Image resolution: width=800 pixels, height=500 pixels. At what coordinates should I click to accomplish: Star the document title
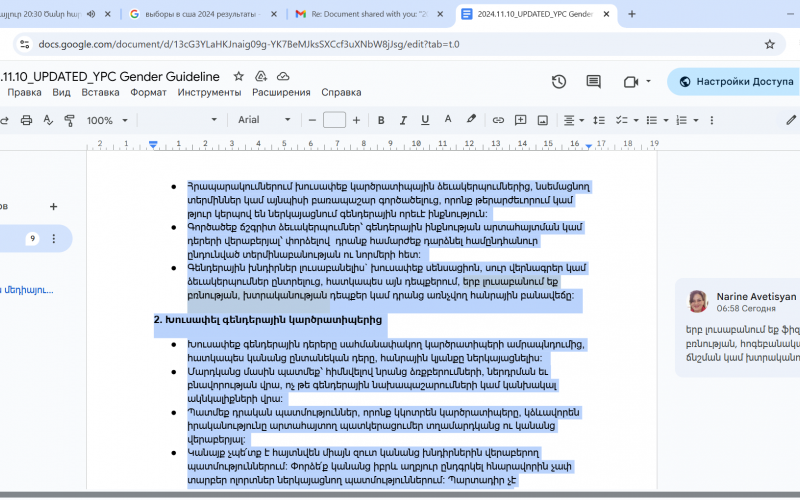click(238, 77)
